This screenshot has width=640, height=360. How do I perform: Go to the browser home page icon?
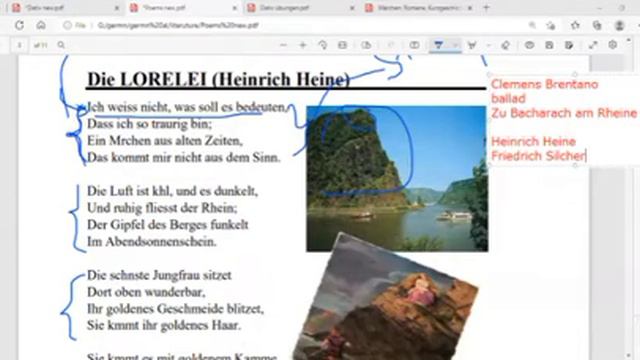coord(41,25)
